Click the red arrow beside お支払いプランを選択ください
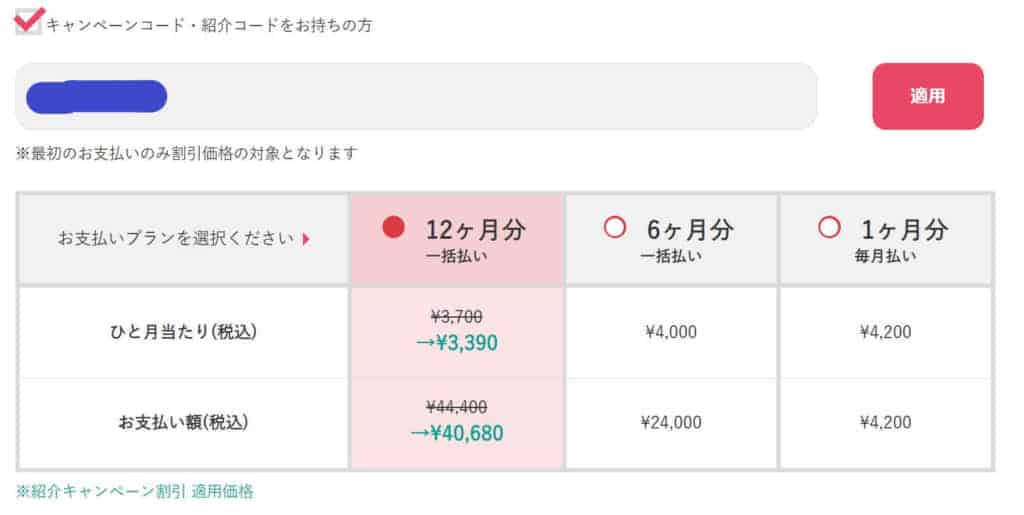The image size is (1024, 515). click(x=306, y=239)
